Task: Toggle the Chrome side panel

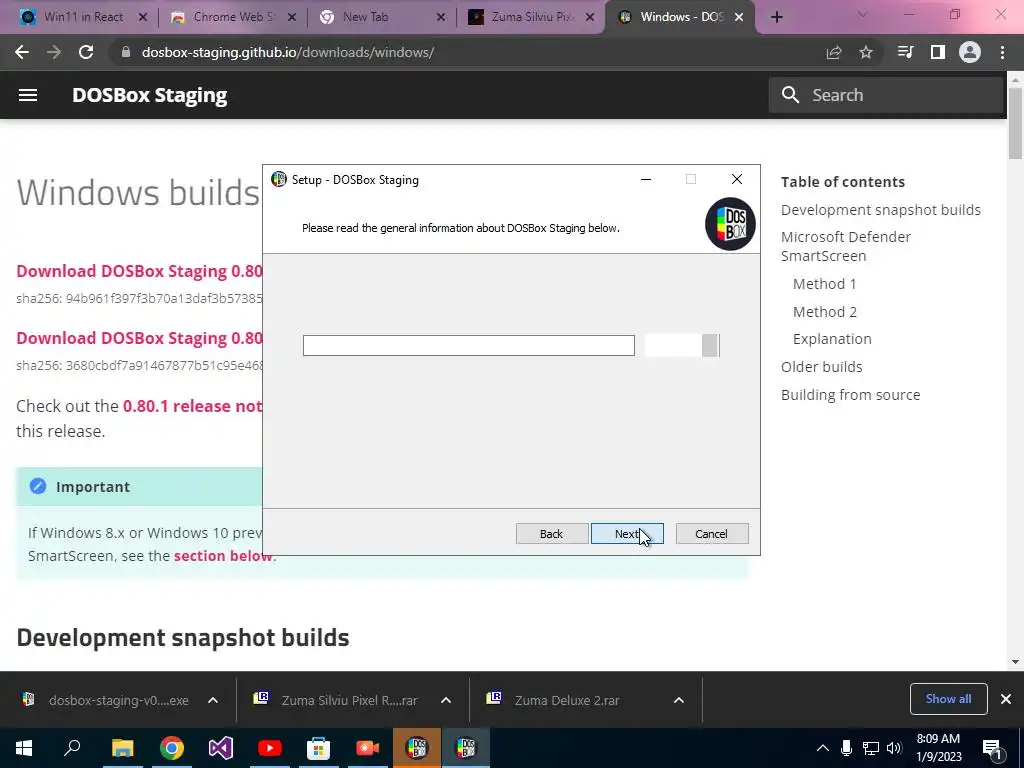Action: (x=938, y=52)
